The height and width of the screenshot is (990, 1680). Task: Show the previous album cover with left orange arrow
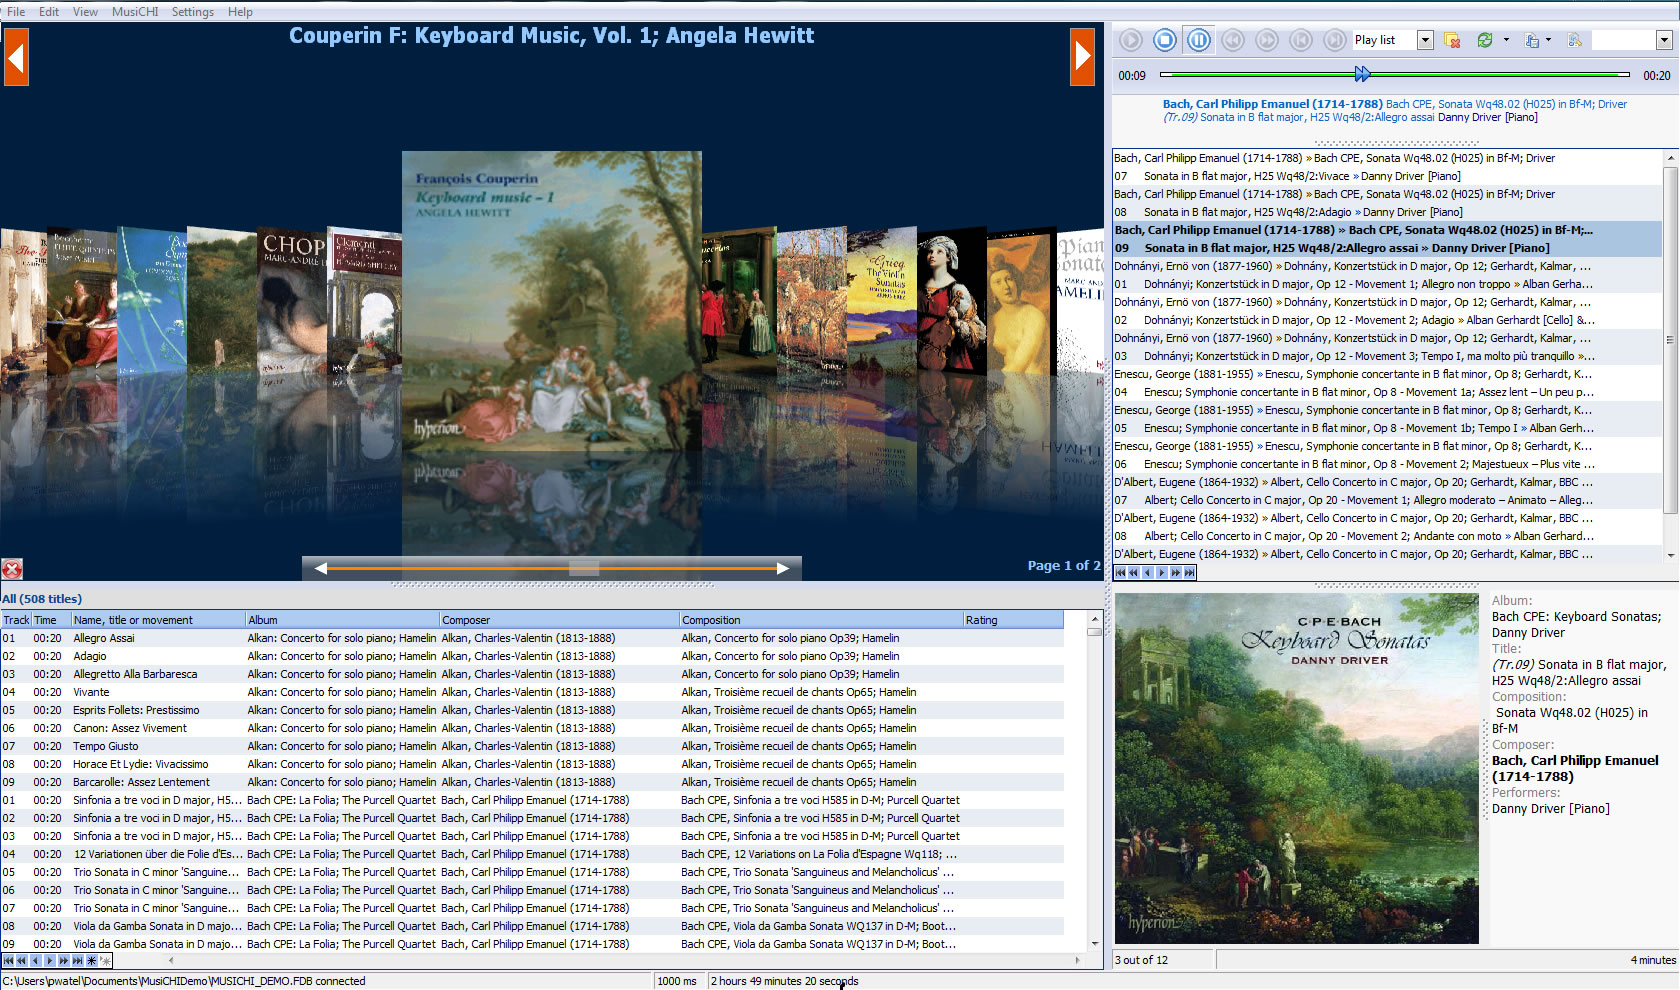coord(16,57)
